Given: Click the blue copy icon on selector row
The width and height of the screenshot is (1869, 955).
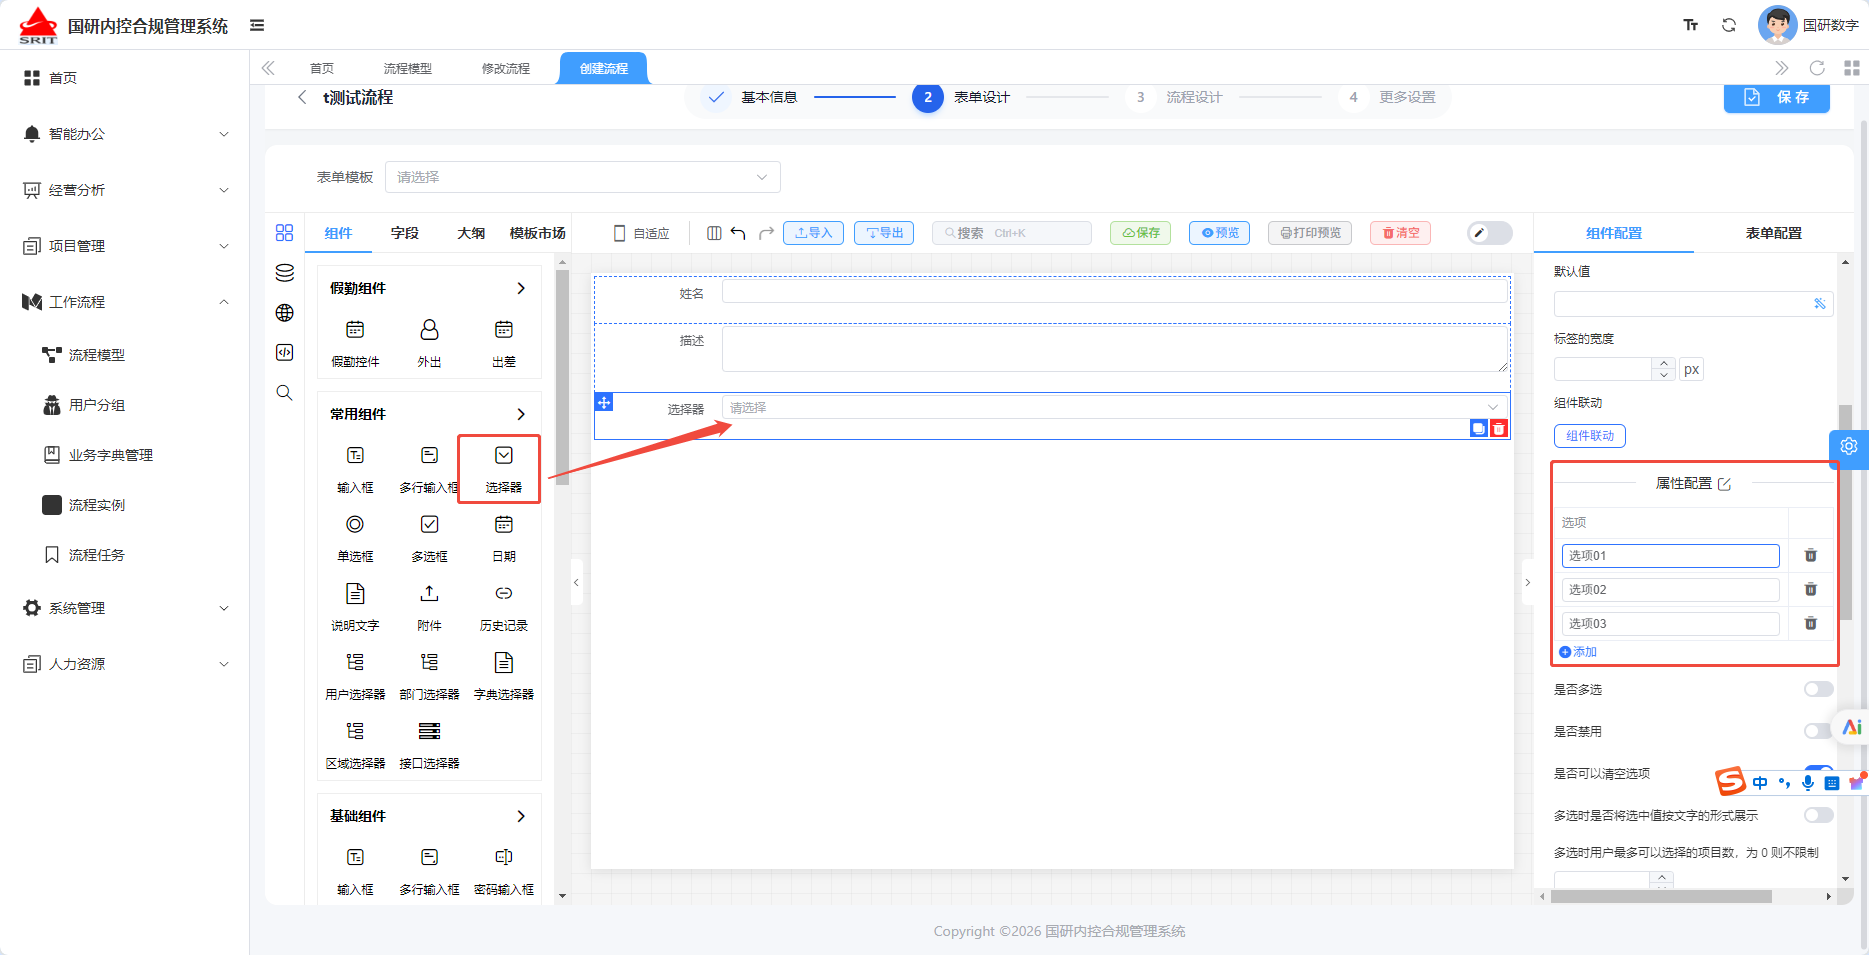Looking at the screenshot, I should (x=1478, y=428).
